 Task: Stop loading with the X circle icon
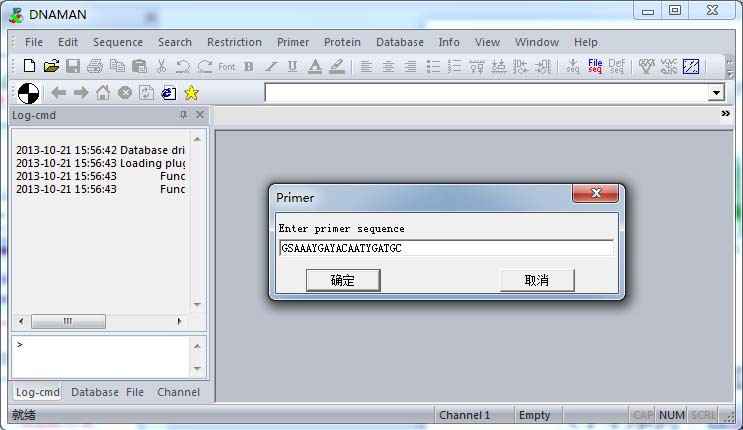click(x=125, y=92)
